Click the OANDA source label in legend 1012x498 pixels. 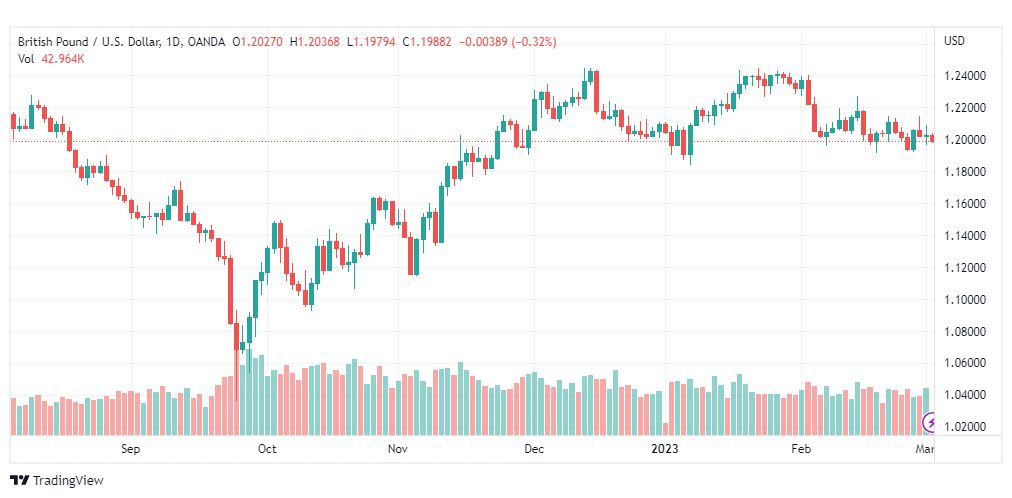coord(205,42)
